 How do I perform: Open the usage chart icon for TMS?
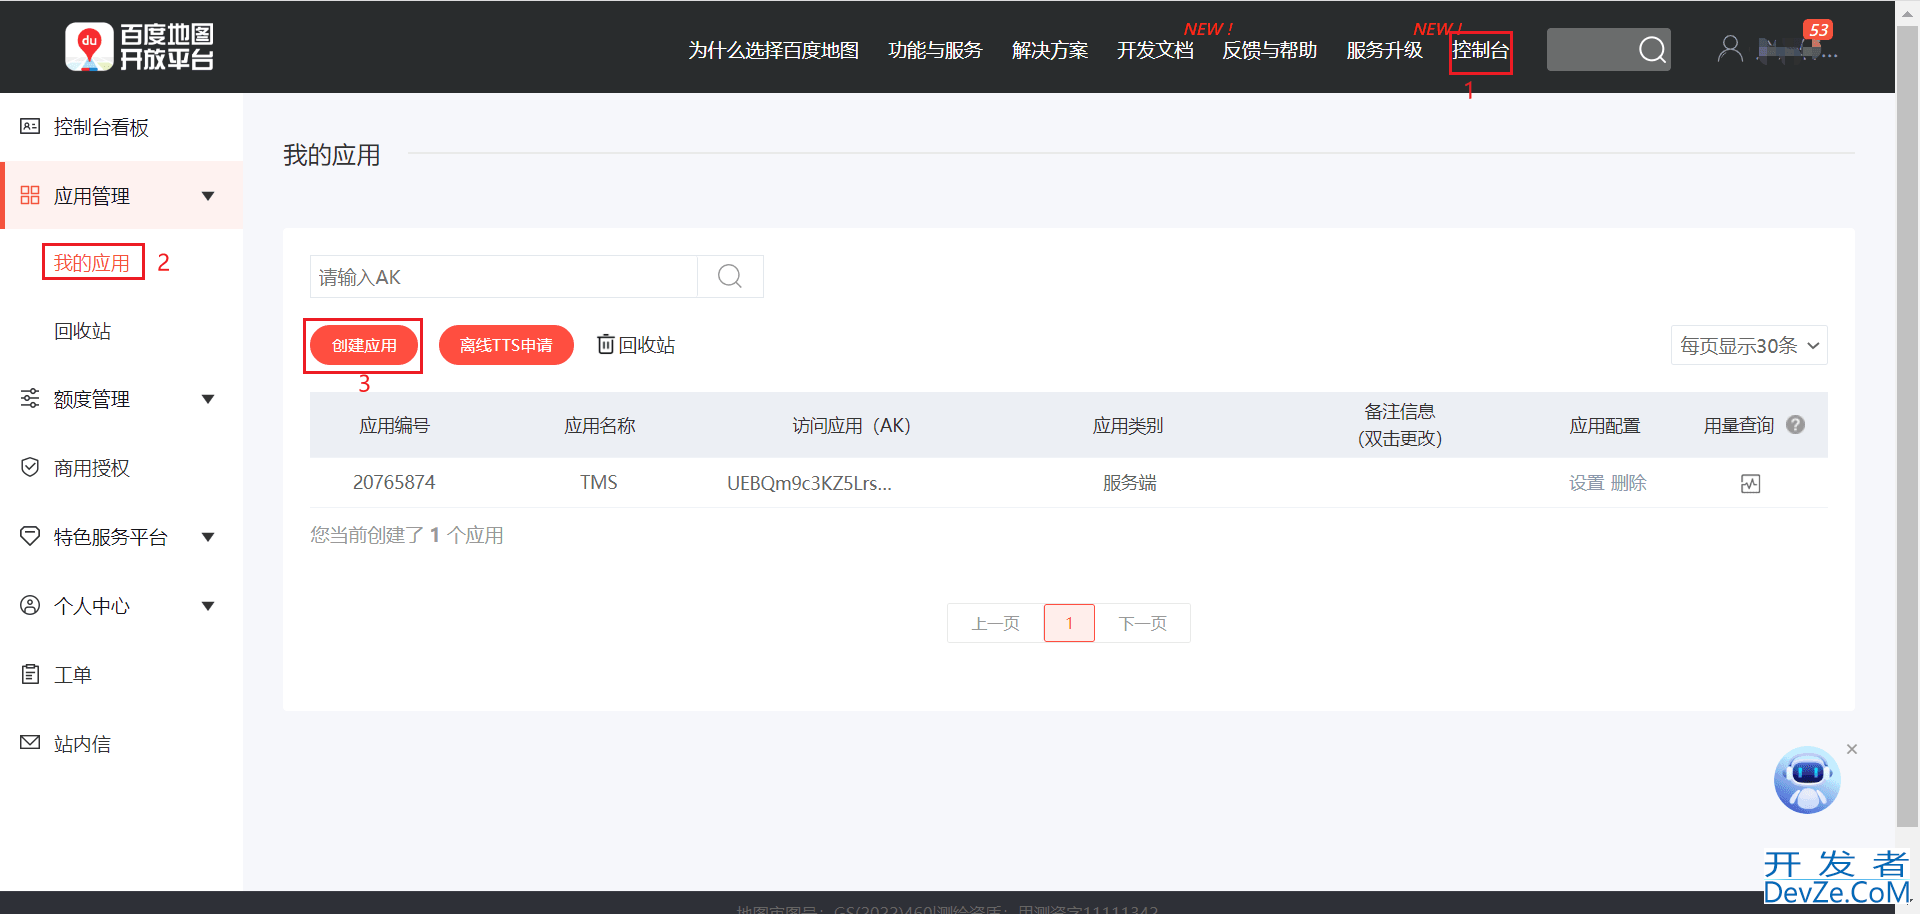pos(1750,484)
